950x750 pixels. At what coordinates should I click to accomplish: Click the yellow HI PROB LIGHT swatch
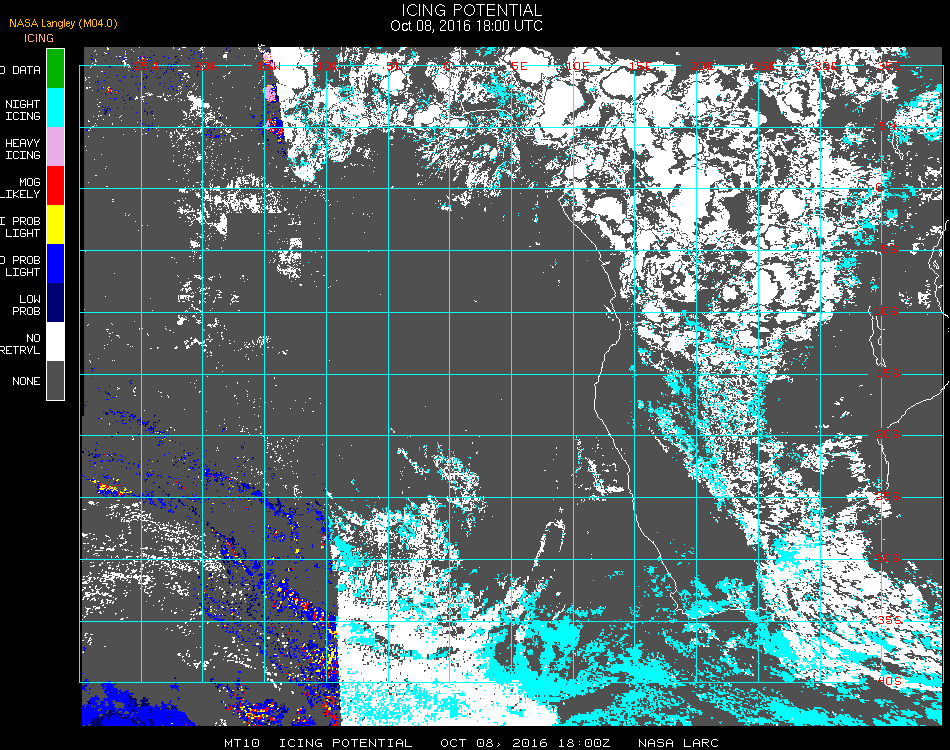(55, 225)
